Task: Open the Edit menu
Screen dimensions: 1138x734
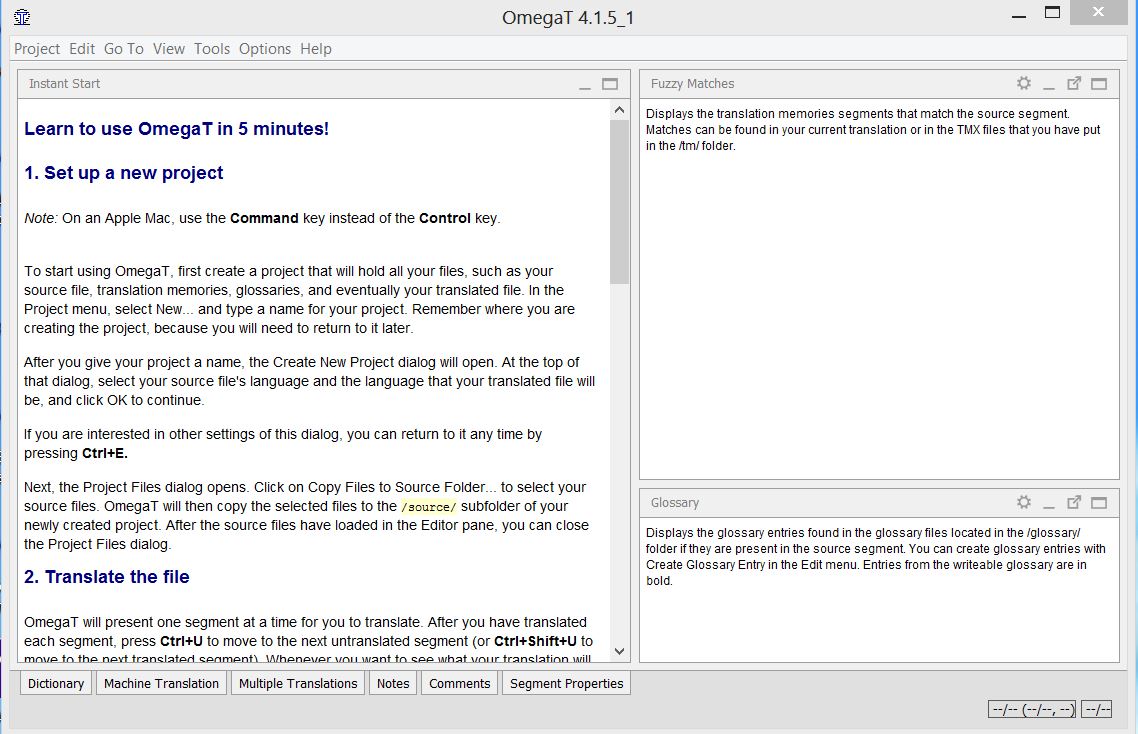Action: [x=82, y=49]
